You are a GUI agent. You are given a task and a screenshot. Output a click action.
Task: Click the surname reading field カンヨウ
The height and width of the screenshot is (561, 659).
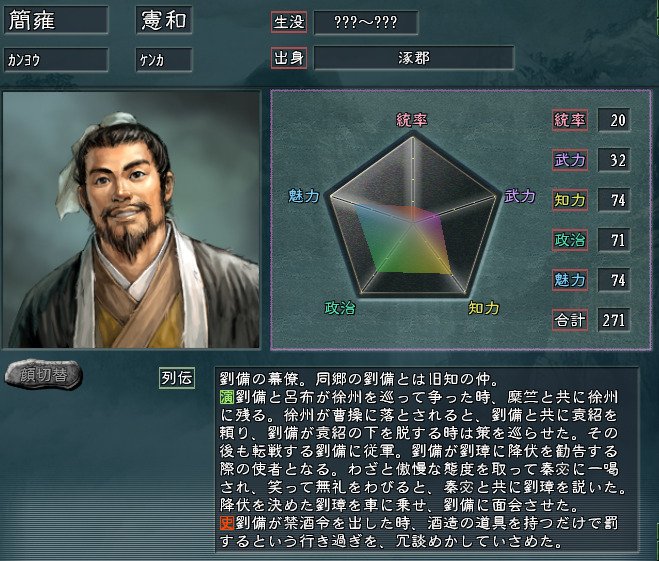click(x=56, y=60)
